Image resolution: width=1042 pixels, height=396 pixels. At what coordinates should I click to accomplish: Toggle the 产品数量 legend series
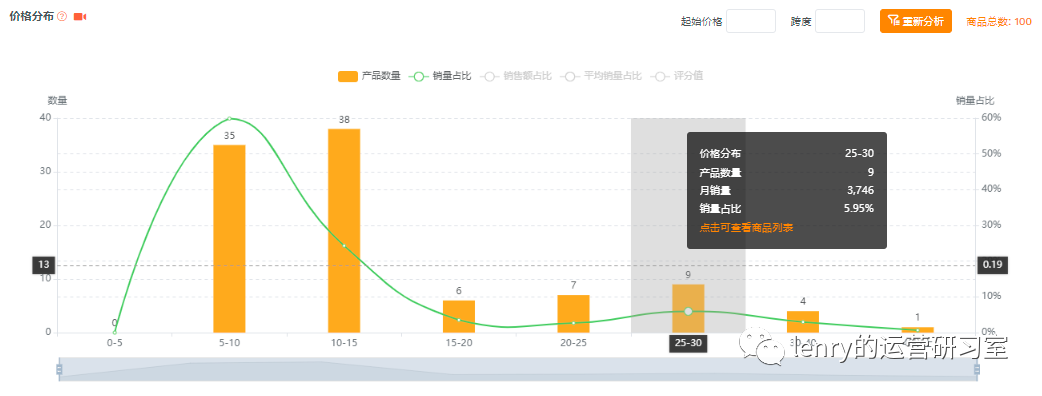(369, 76)
